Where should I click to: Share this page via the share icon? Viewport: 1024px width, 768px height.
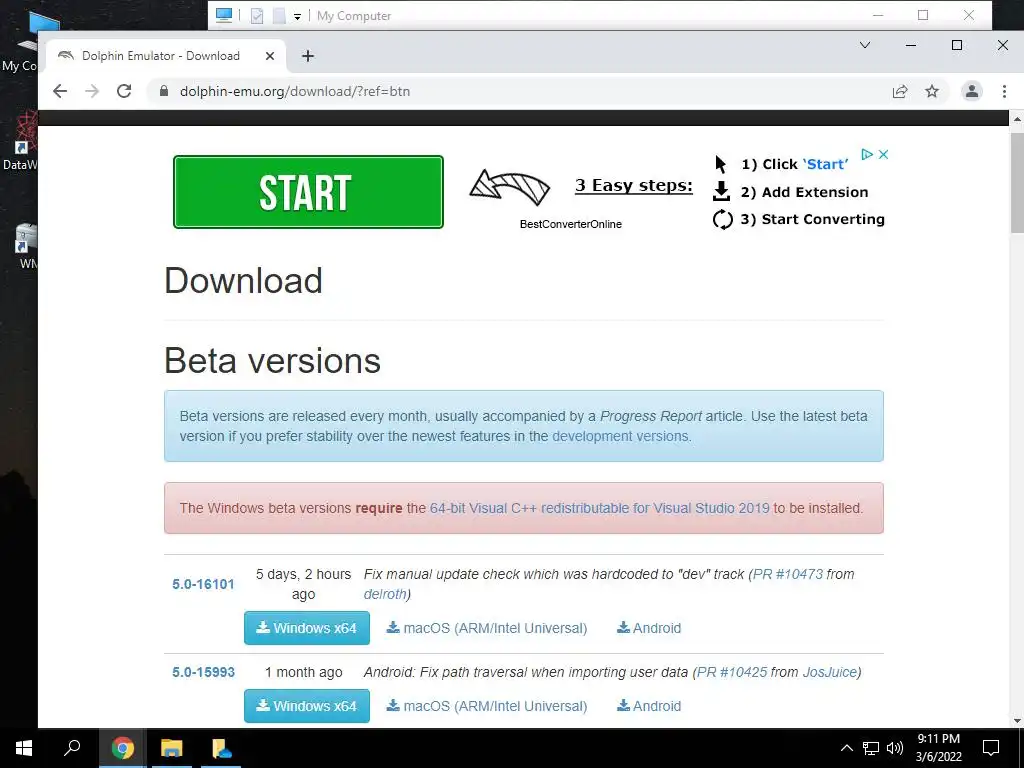click(900, 91)
